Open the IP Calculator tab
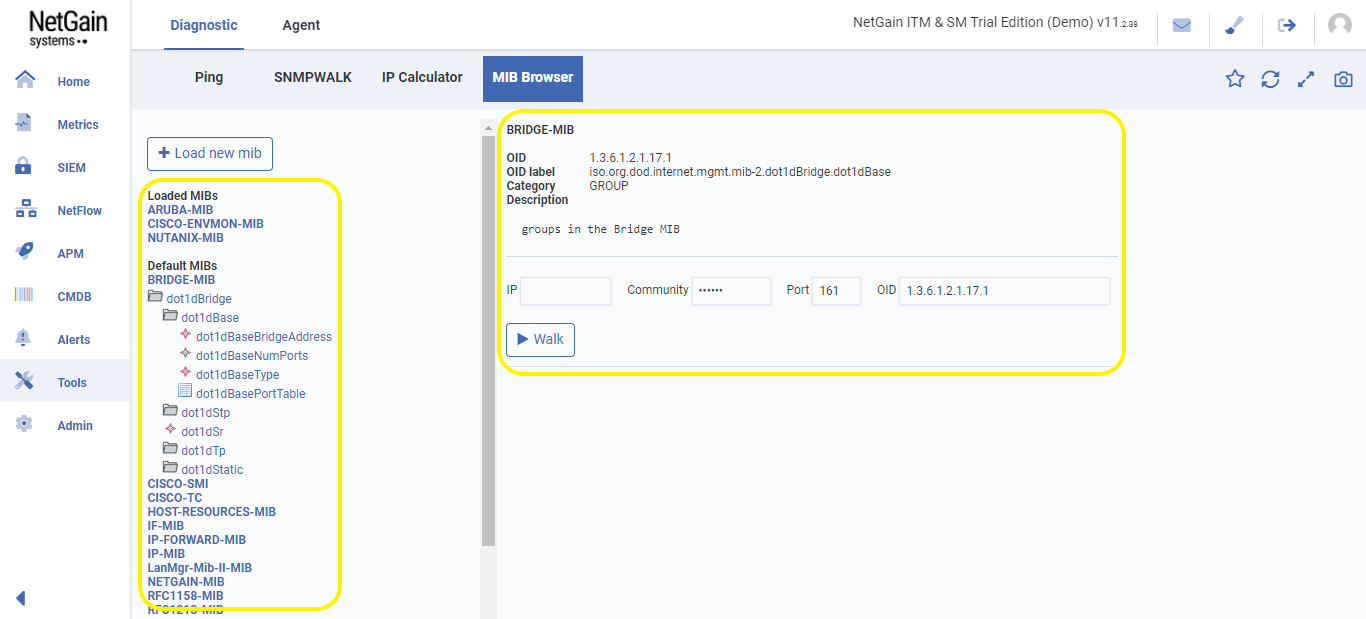 422,77
